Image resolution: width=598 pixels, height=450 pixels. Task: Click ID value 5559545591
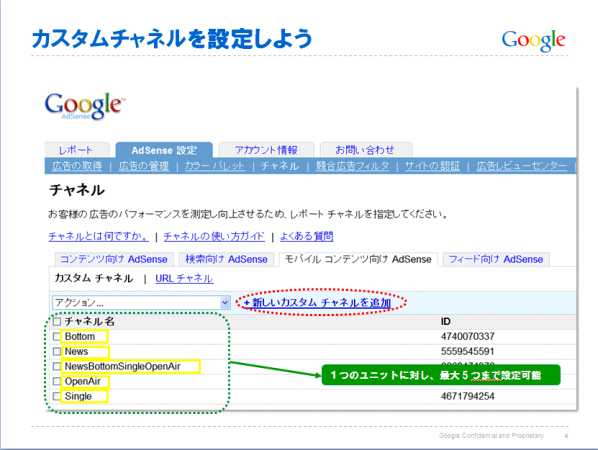click(468, 351)
